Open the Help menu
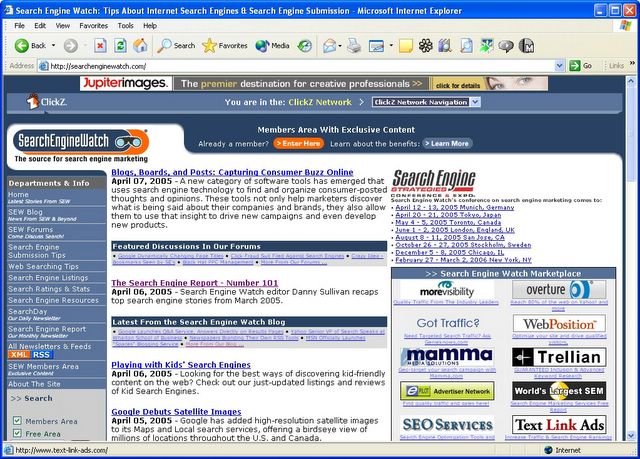 pyautogui.click(x=150, y=26)
